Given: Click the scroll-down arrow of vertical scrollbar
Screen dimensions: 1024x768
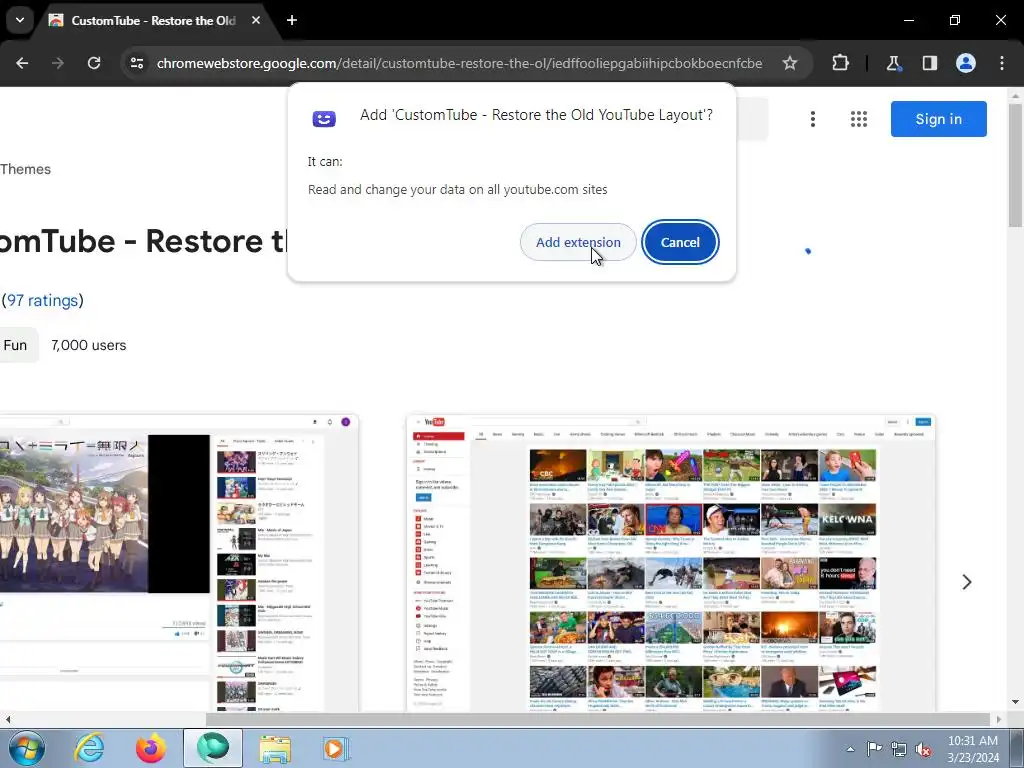Looking at the screenshot, I should click(1016, 702).
